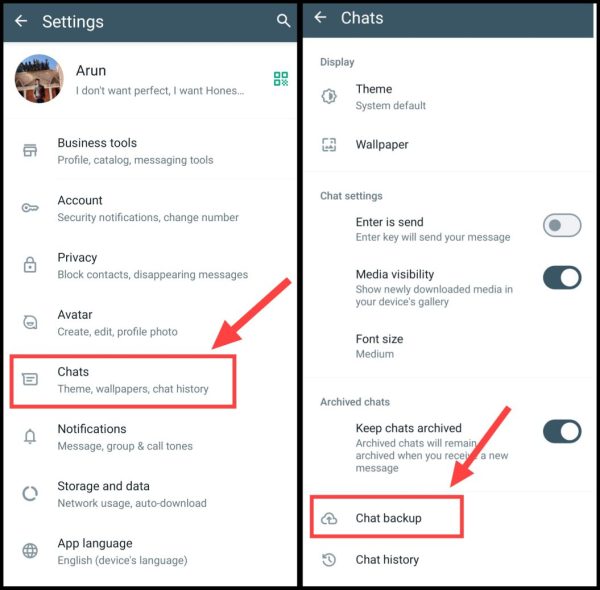Tap the Privacy lock icon

[x=30, y=265]
